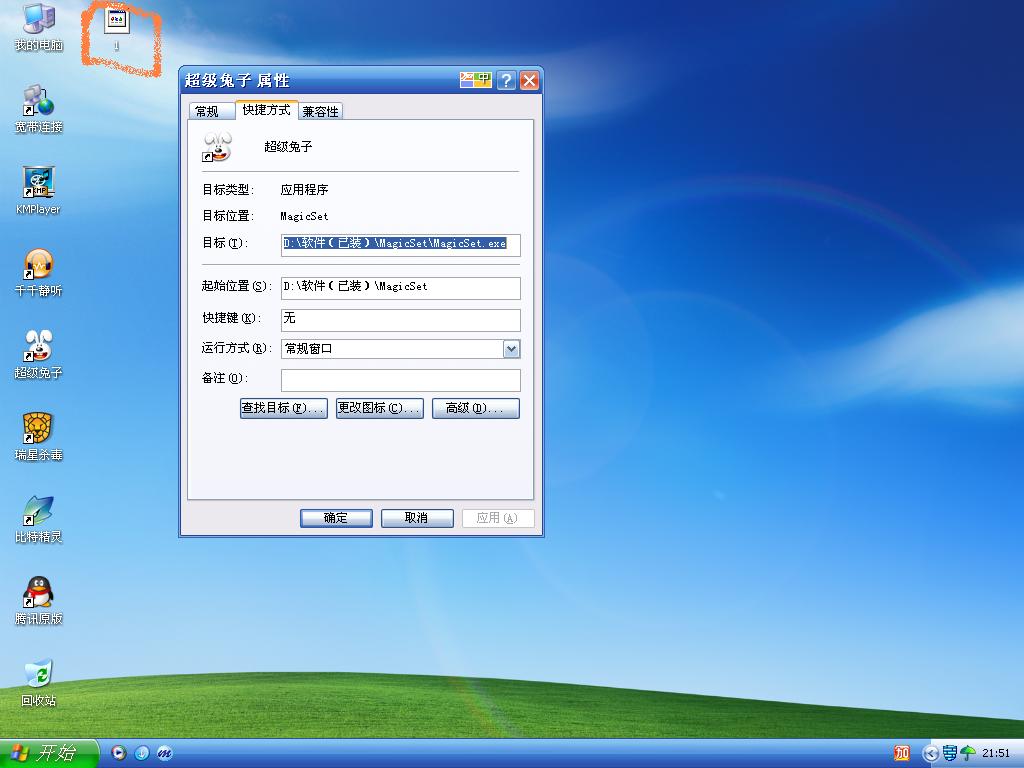Select the 瑞星杀毒 desktop shortcut

pos(38,436)
